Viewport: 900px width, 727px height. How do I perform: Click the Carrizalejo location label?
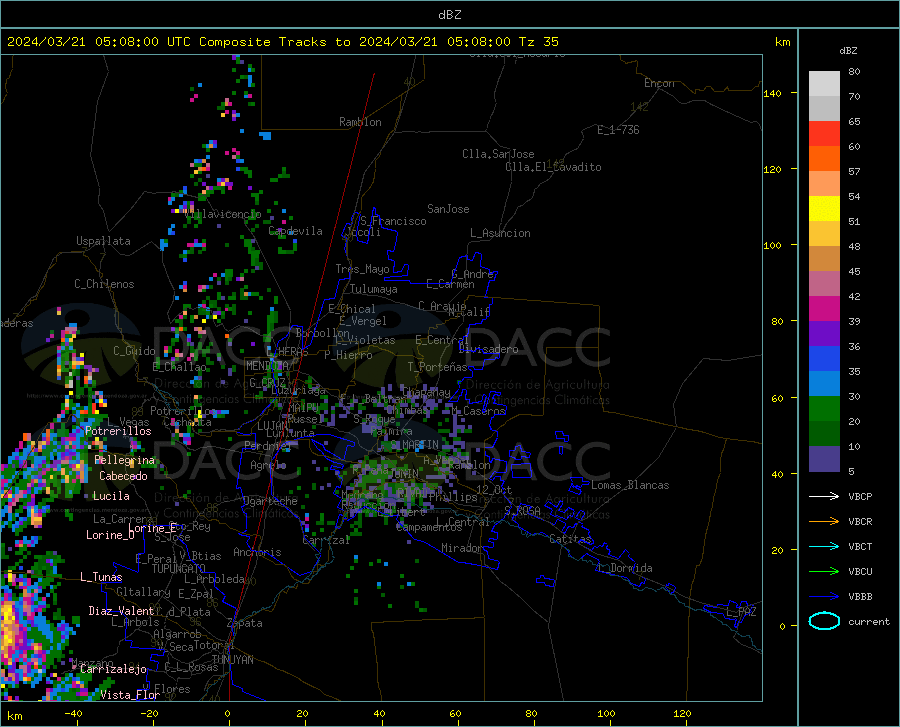(x=113, y=669)
